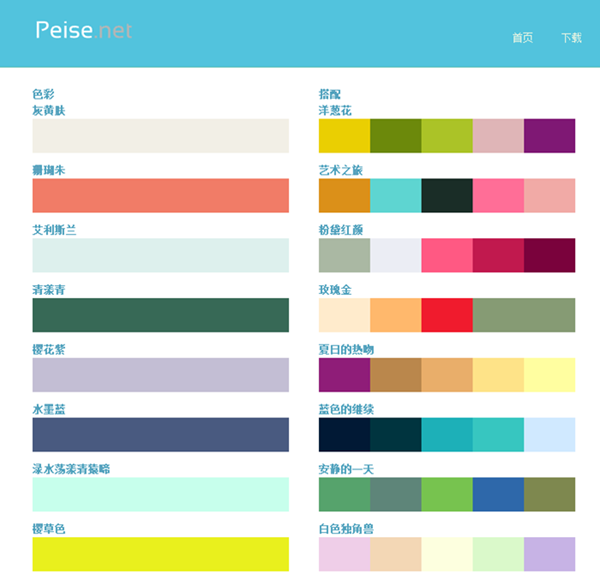Viewport: 600px width, 573px height.
Task: Click the purple swatch in 洋葱花 palette
Action: click(x=549, y=135)
